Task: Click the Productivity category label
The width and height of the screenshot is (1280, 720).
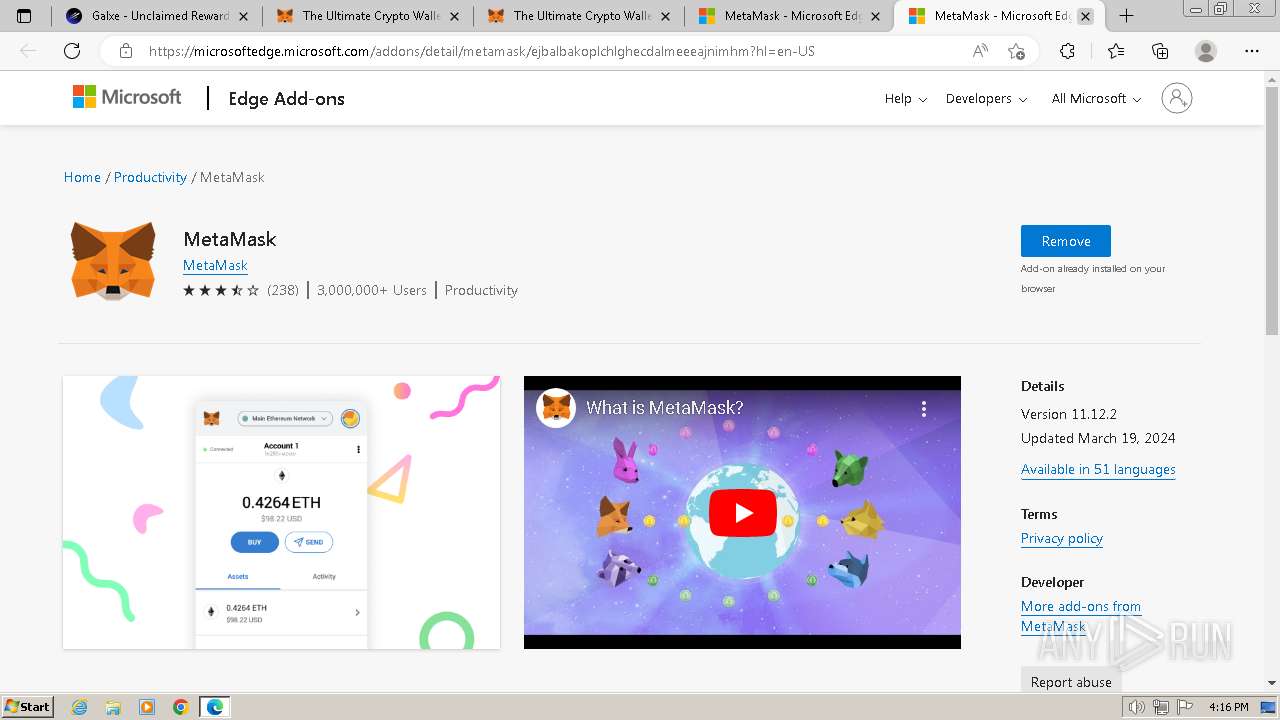Action: point(481,290)
